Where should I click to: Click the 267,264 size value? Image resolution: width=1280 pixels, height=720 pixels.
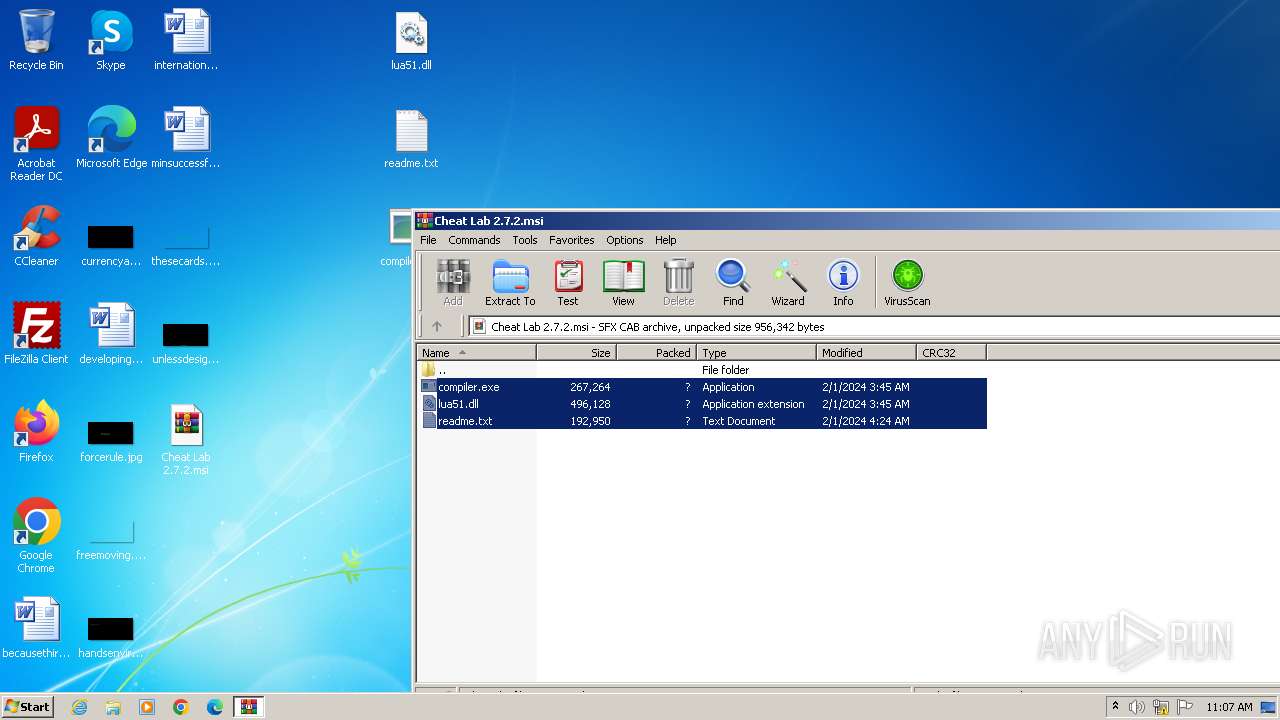click(590, 387)
